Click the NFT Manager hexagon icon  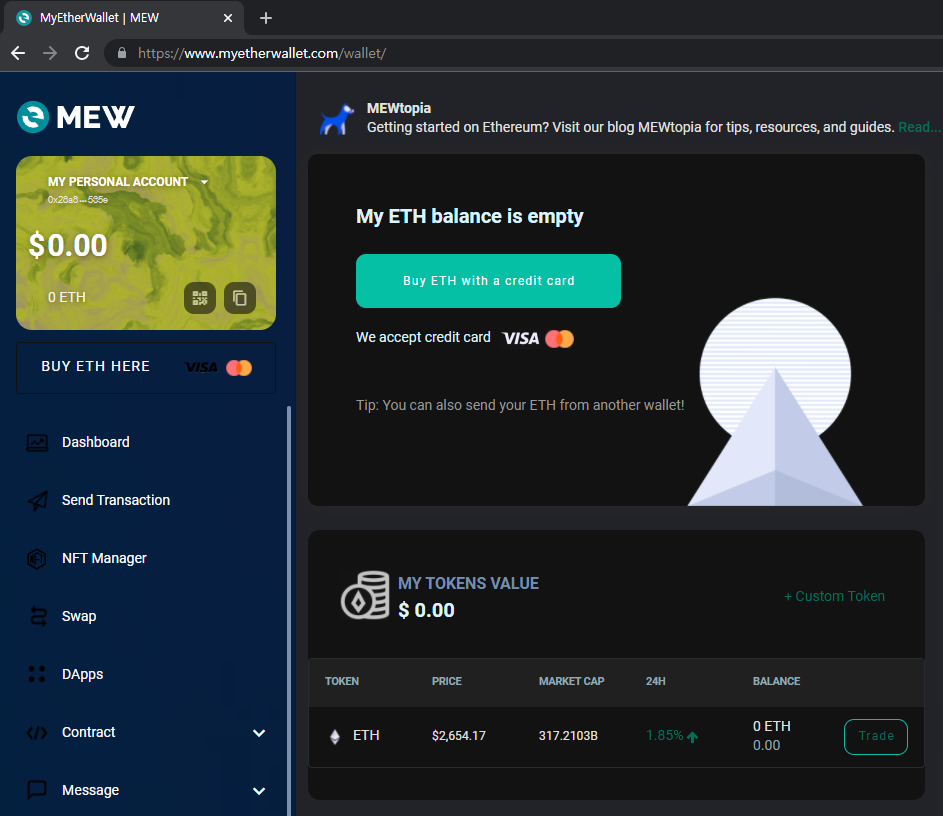37,559
